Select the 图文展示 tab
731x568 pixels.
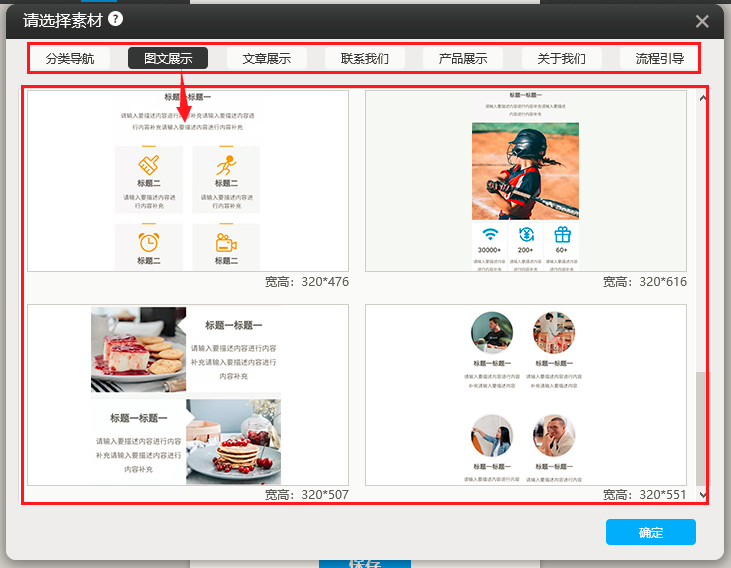coord(168,58)
